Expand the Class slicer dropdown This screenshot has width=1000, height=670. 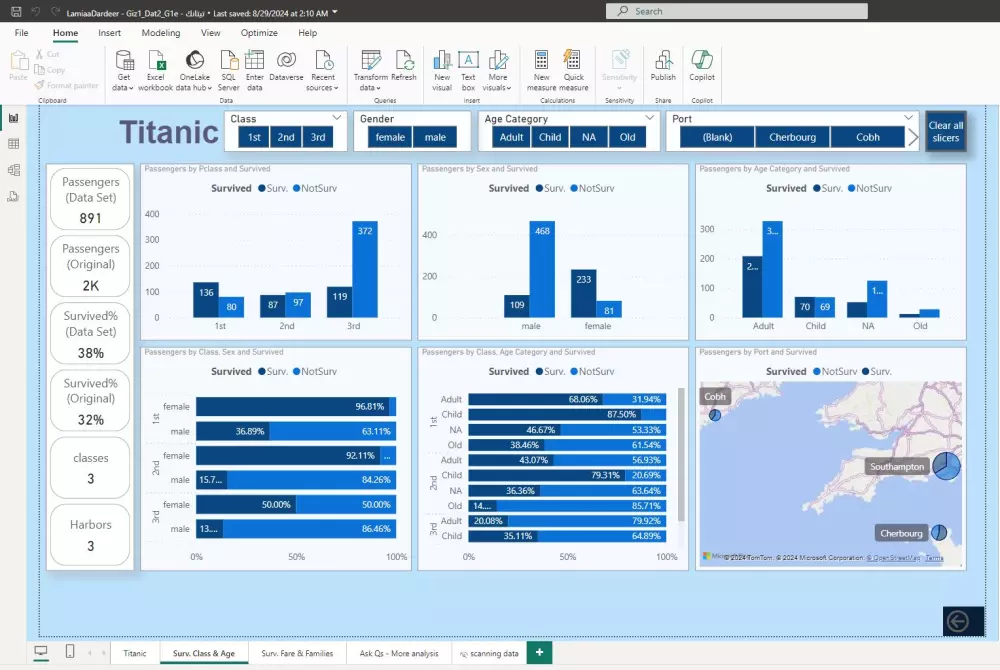click(x=335, y=118)
